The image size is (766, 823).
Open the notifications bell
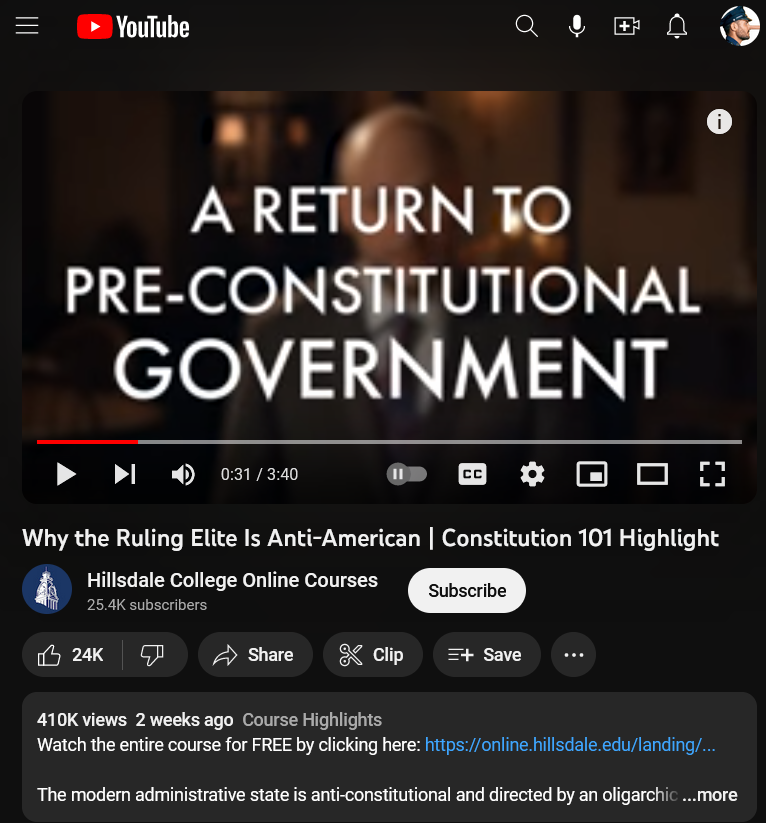coord(677,26)
